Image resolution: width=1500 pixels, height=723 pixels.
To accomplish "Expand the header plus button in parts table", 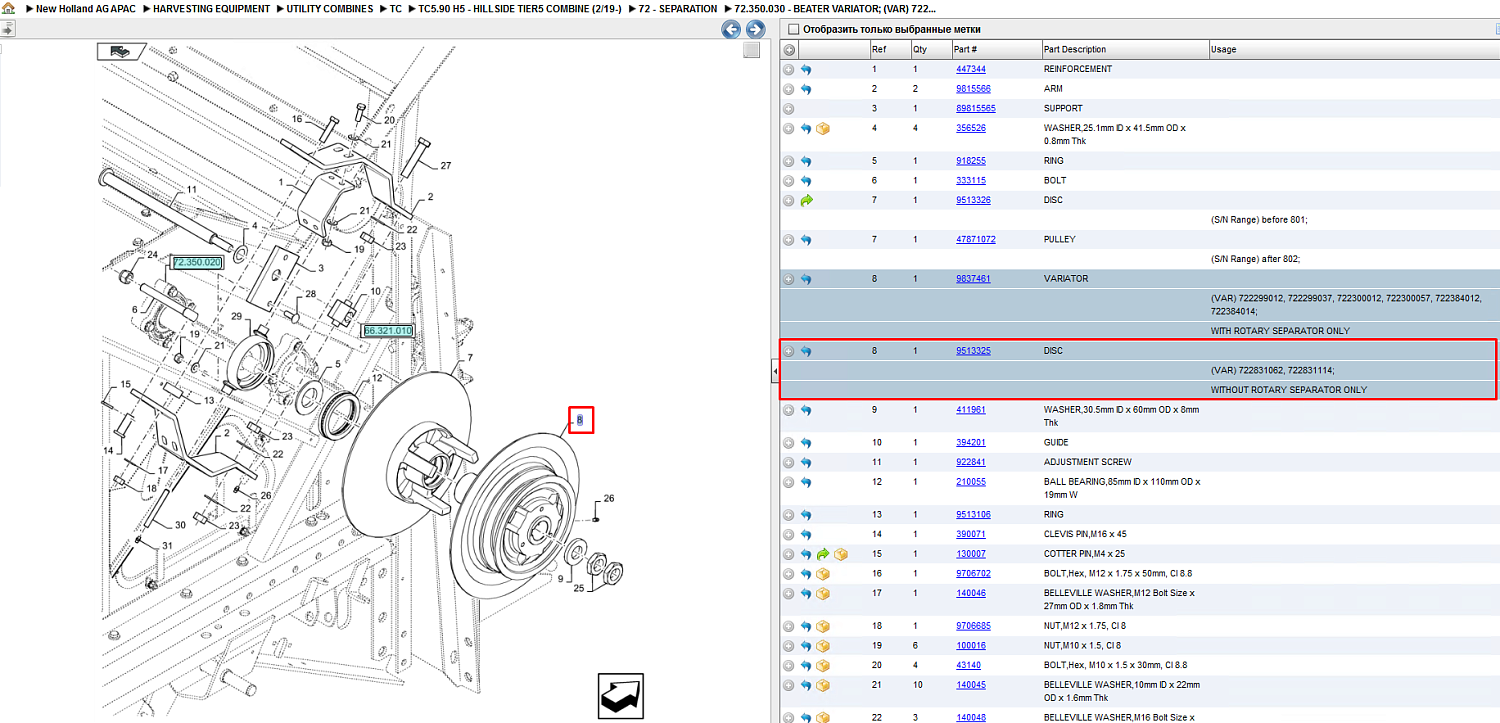I will pos(789,50).
